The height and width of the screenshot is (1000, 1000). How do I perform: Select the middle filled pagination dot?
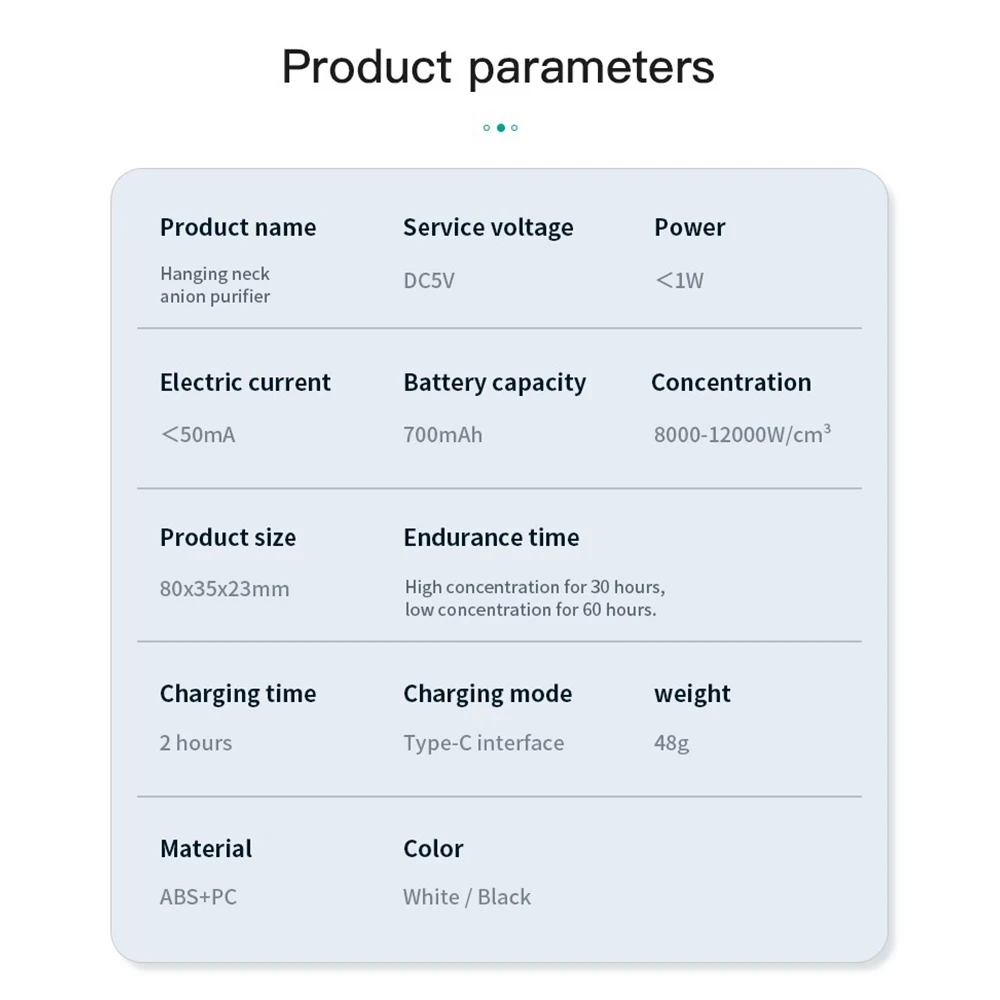pos(501,128)
